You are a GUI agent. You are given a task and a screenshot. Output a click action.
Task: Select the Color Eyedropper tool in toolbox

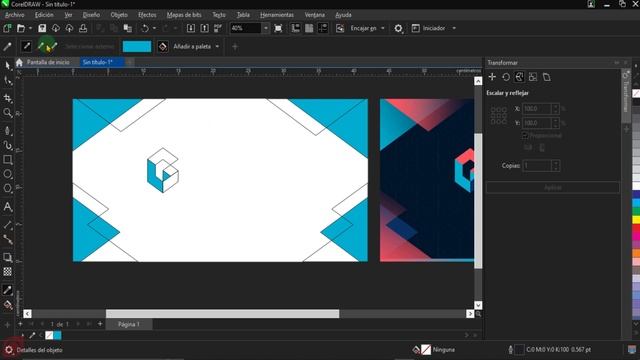click(x=7, y=290)
